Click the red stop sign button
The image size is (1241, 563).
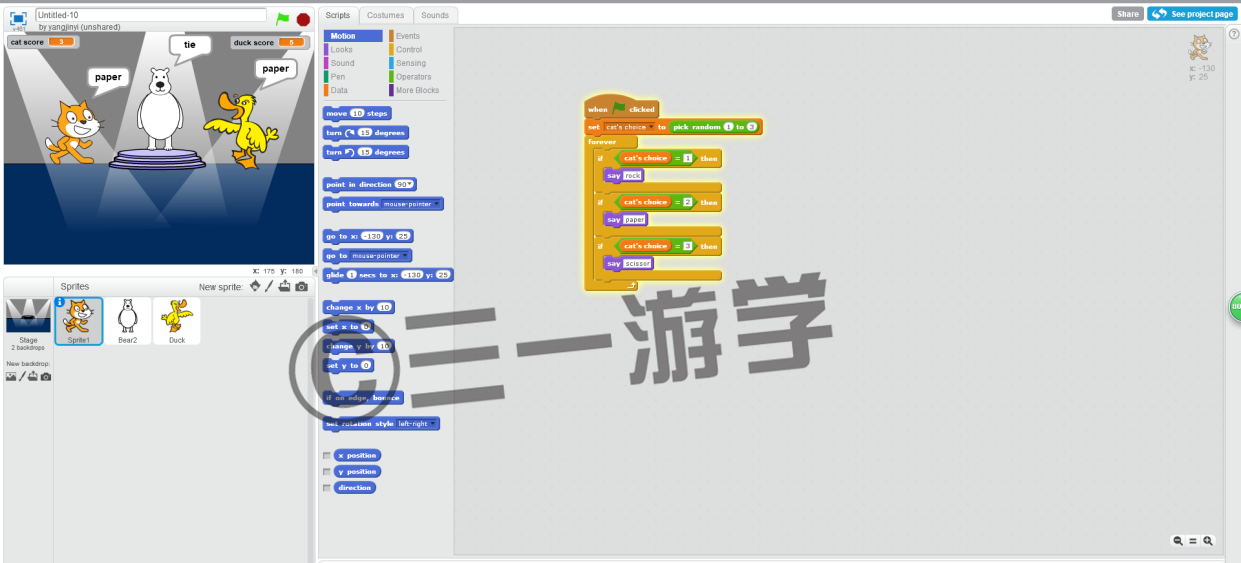(x=303, y=19)
